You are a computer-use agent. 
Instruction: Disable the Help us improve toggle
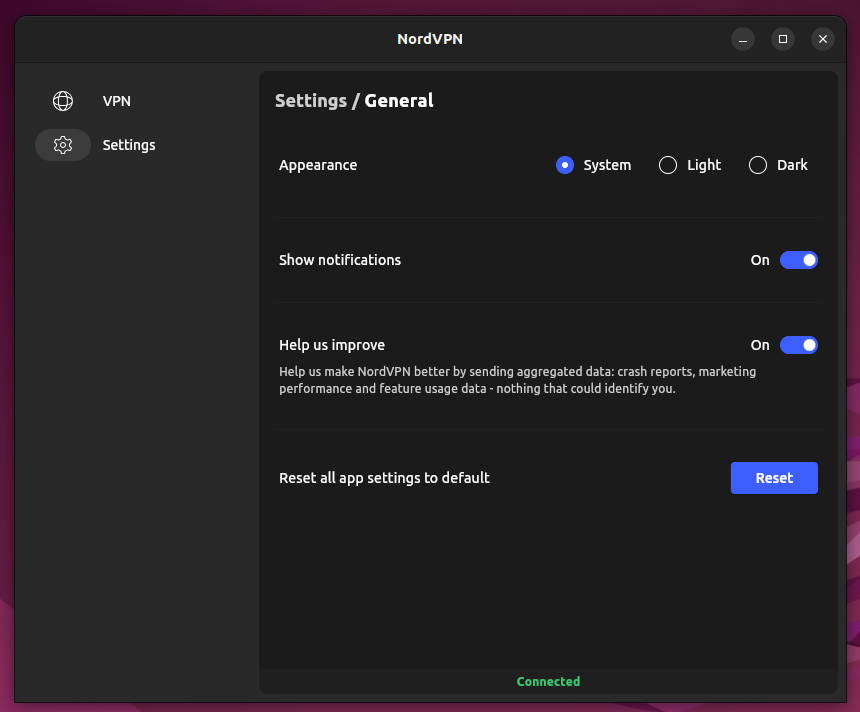(x=799, y=345)
